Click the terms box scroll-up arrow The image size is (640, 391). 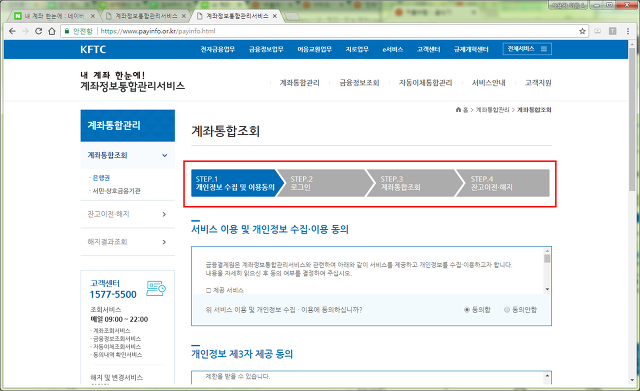[547, 251]
